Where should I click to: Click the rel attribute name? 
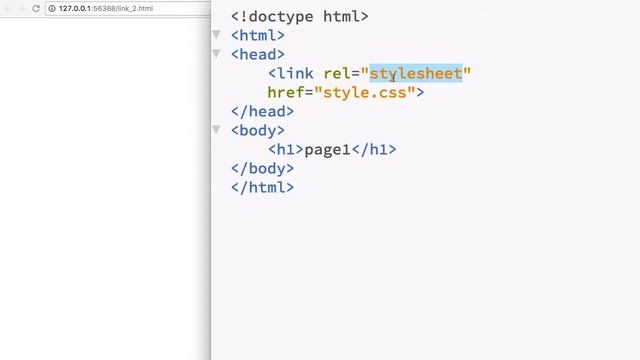[337, 73]
